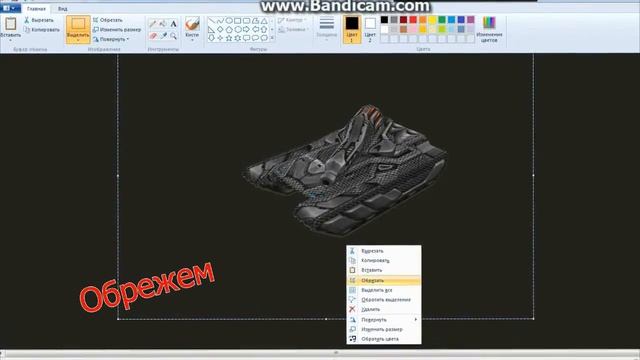Choose Выделить все in the context menu

pos(384,290)
